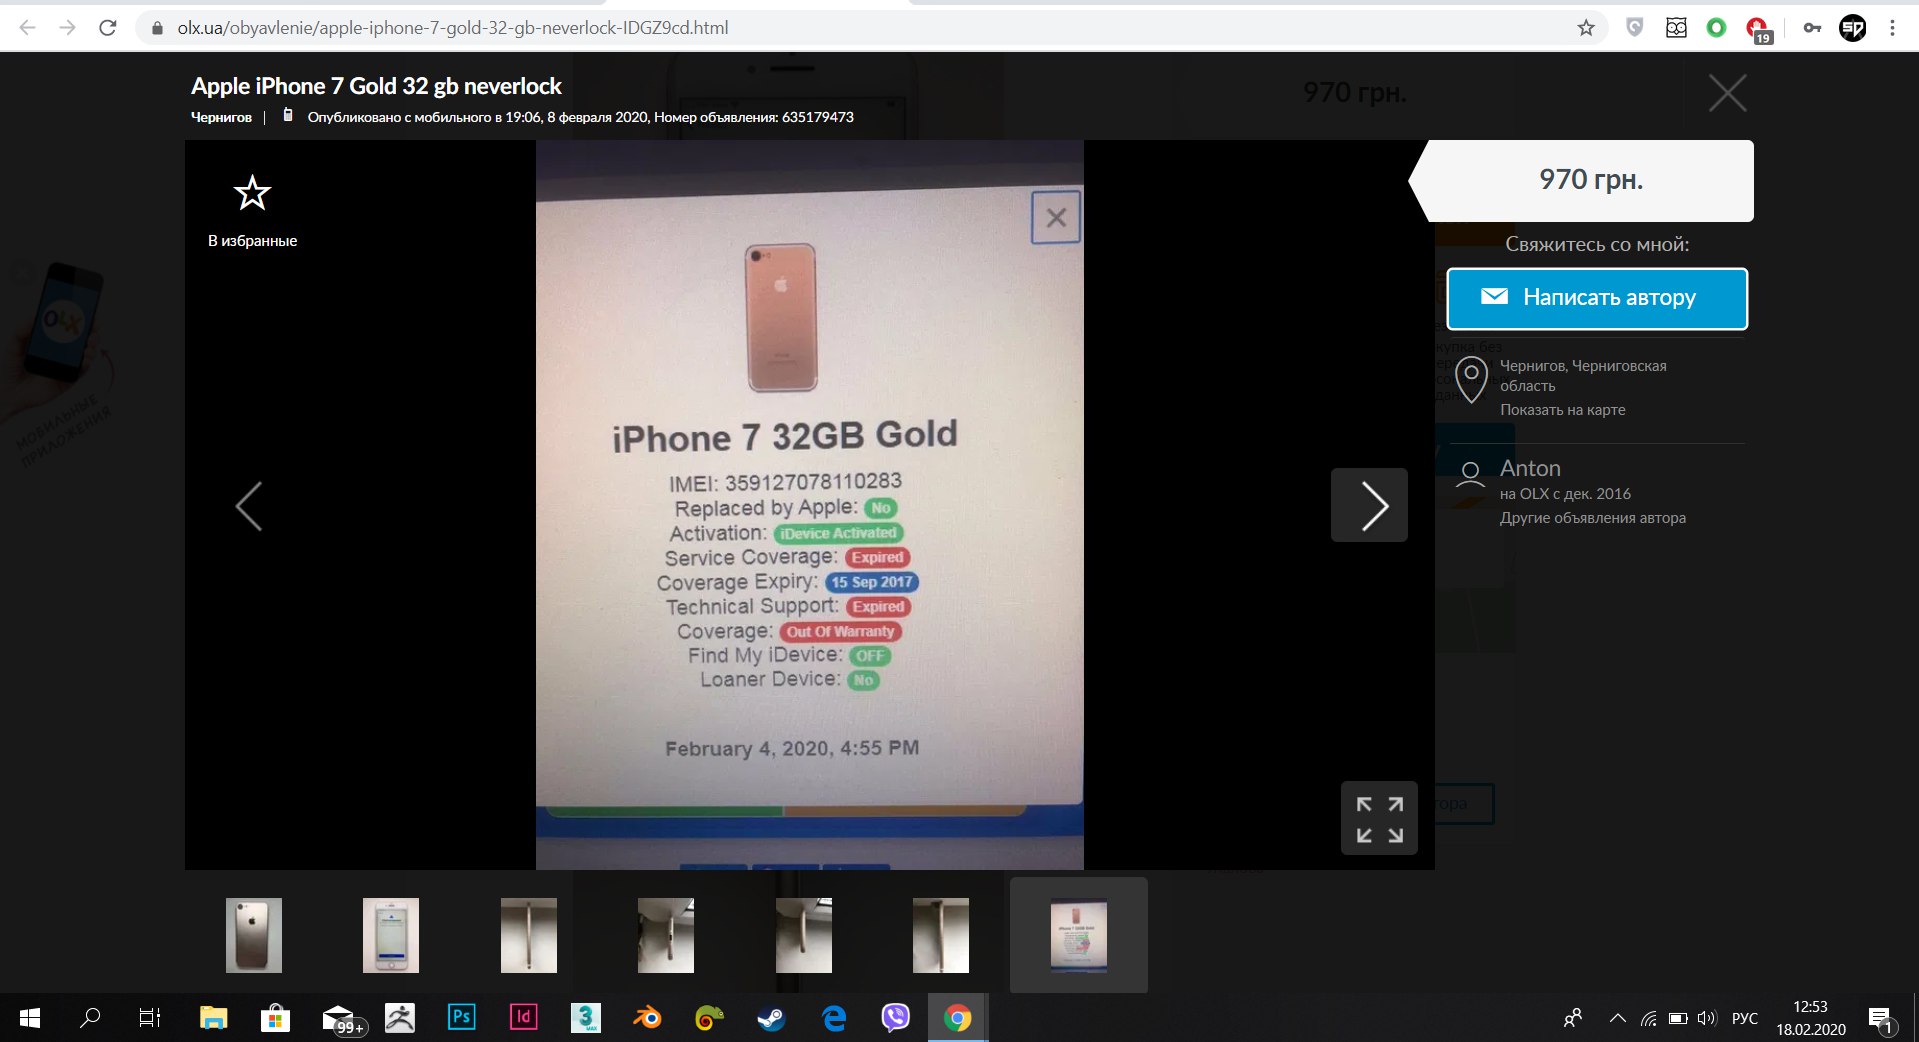
Task: Click the Номер объявления: 635179473 text
Action: [754, 117]
